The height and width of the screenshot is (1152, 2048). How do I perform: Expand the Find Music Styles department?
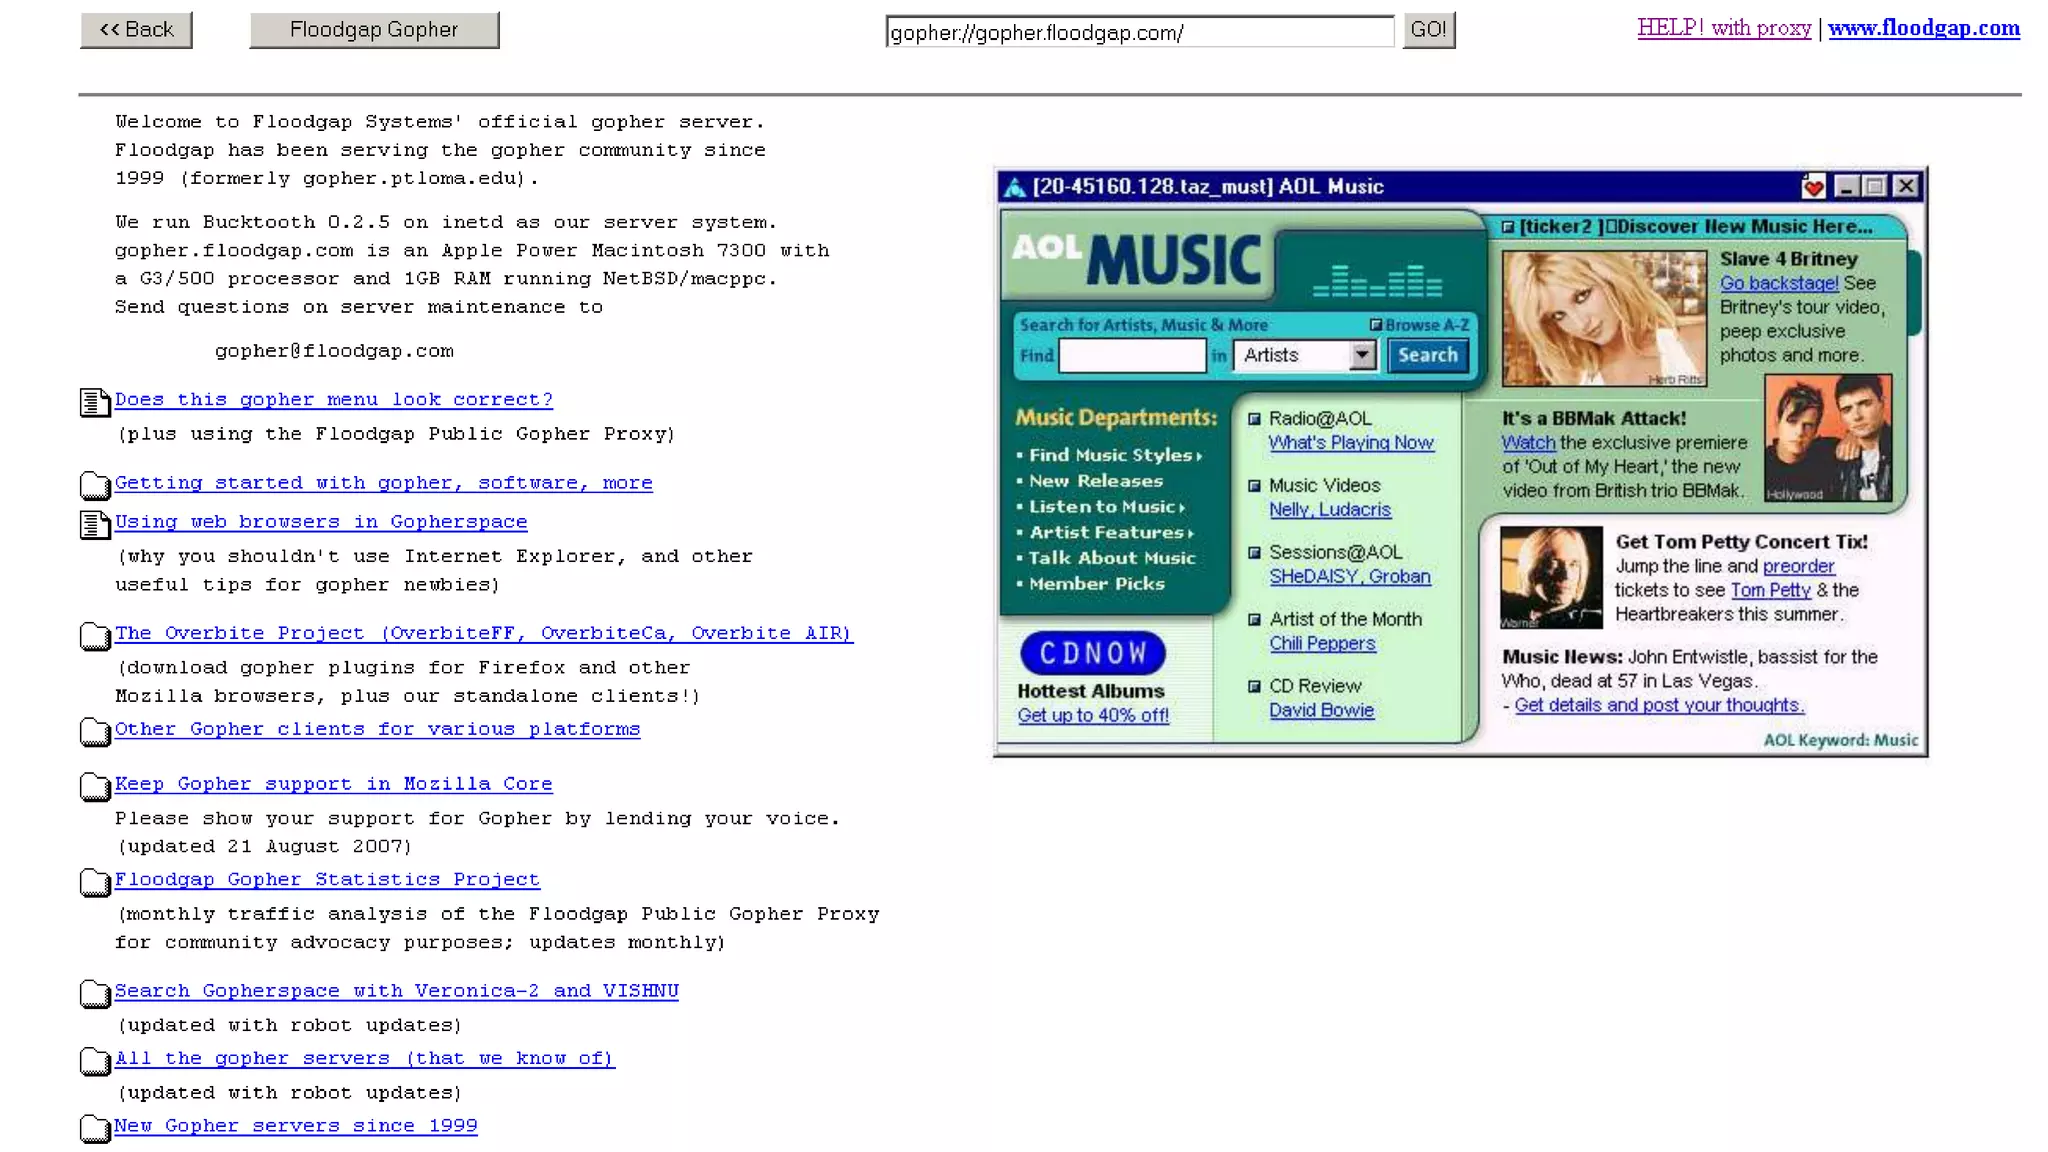tap(1110, 455)
